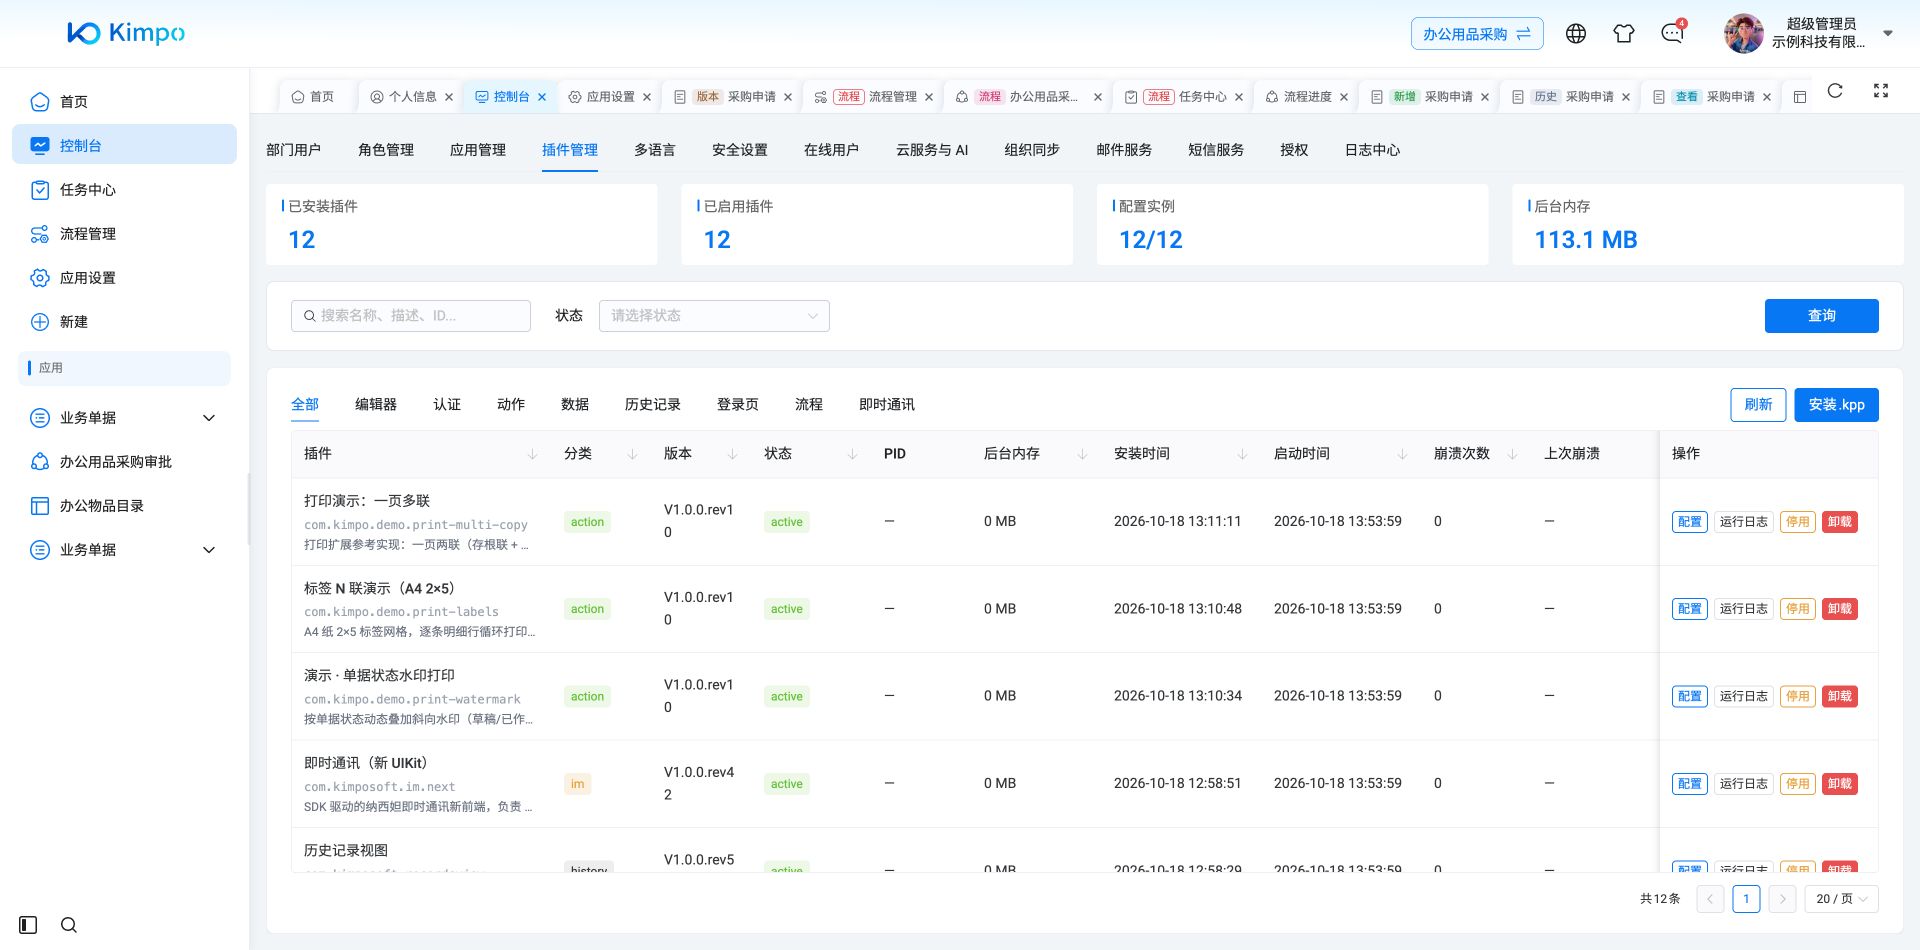Image resolution: width=1920 pixels, height=950 pixels.
Task: Click the user avatar picture
Action: 1744,34
